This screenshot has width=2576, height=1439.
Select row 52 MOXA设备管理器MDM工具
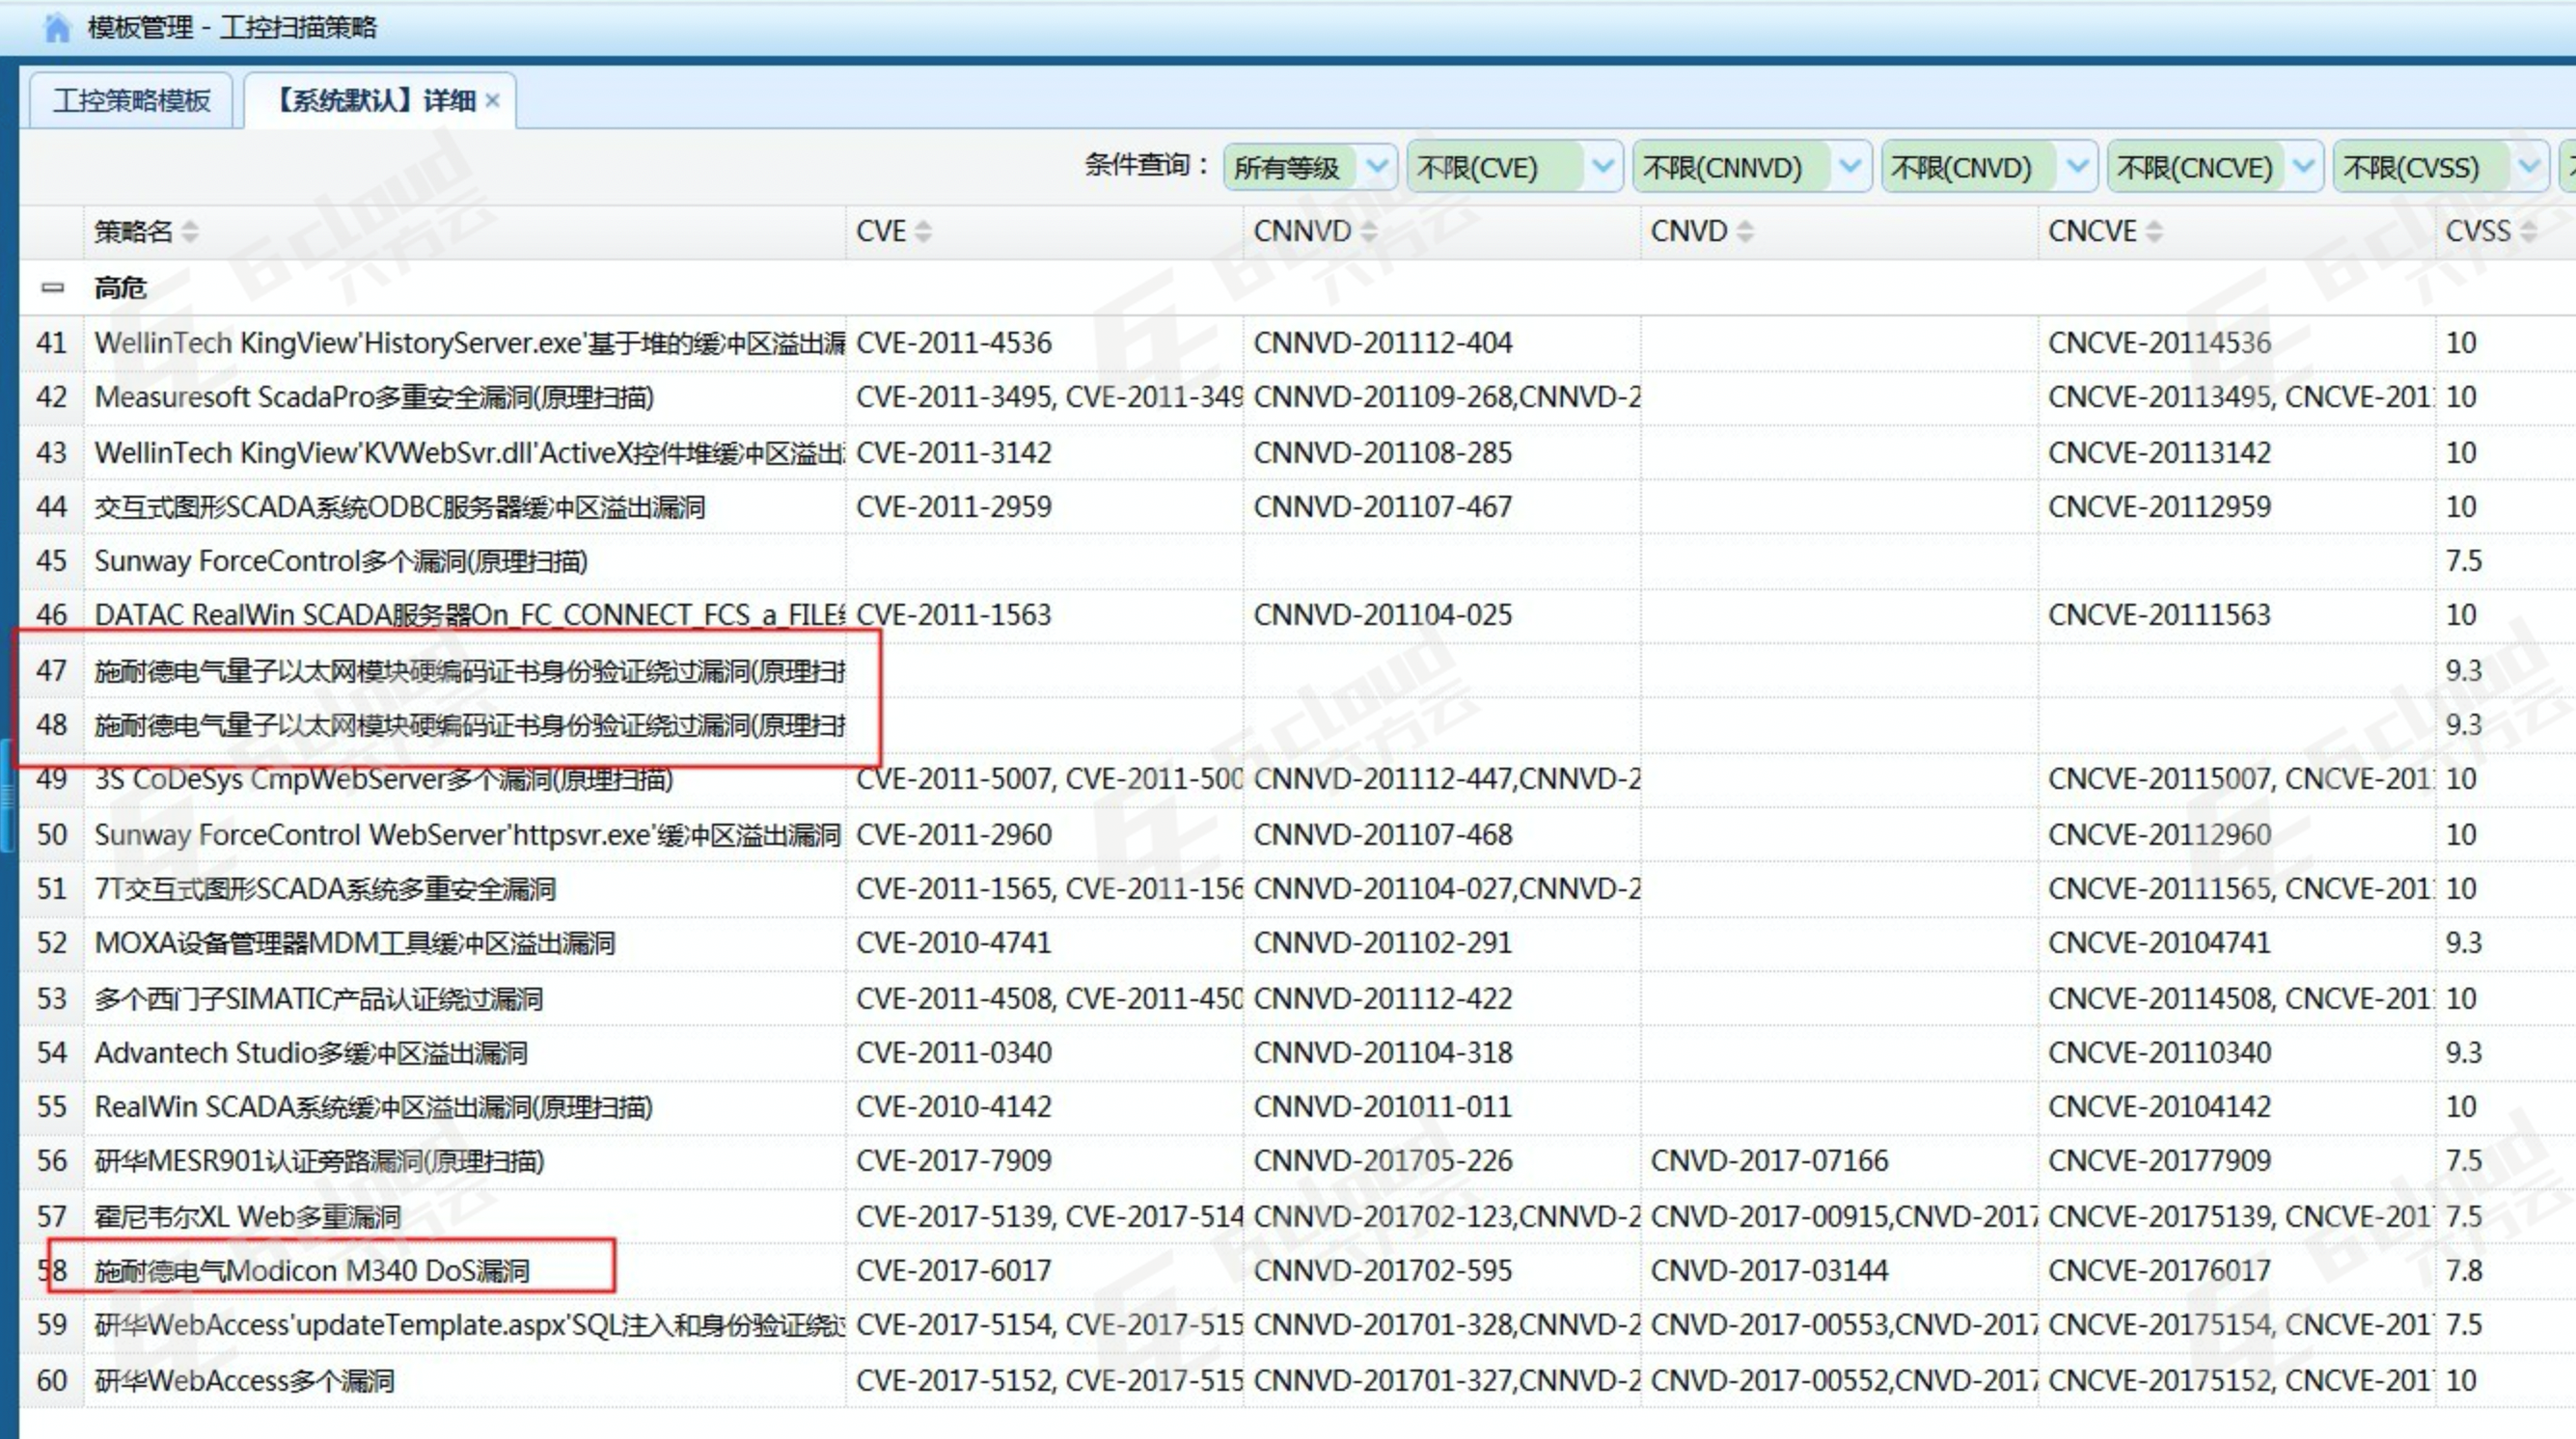(x=1297, y=943)
